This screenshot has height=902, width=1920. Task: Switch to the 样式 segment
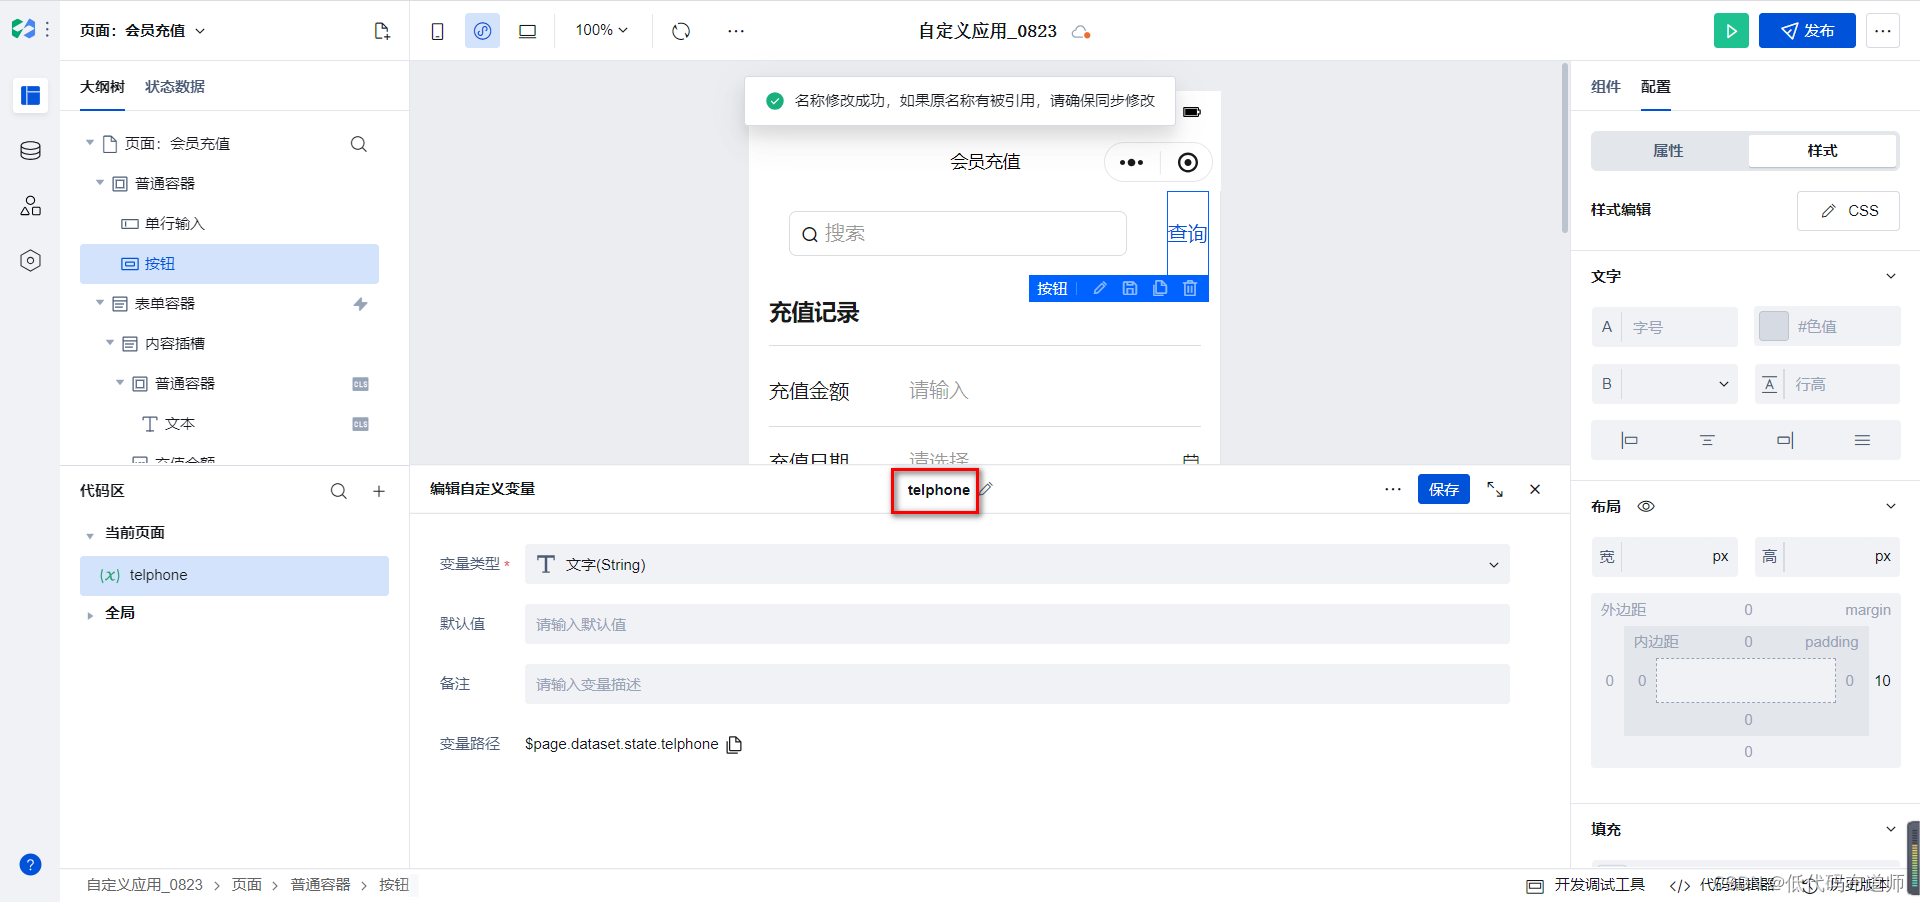pyautogui.click(x=1822, y=151)
